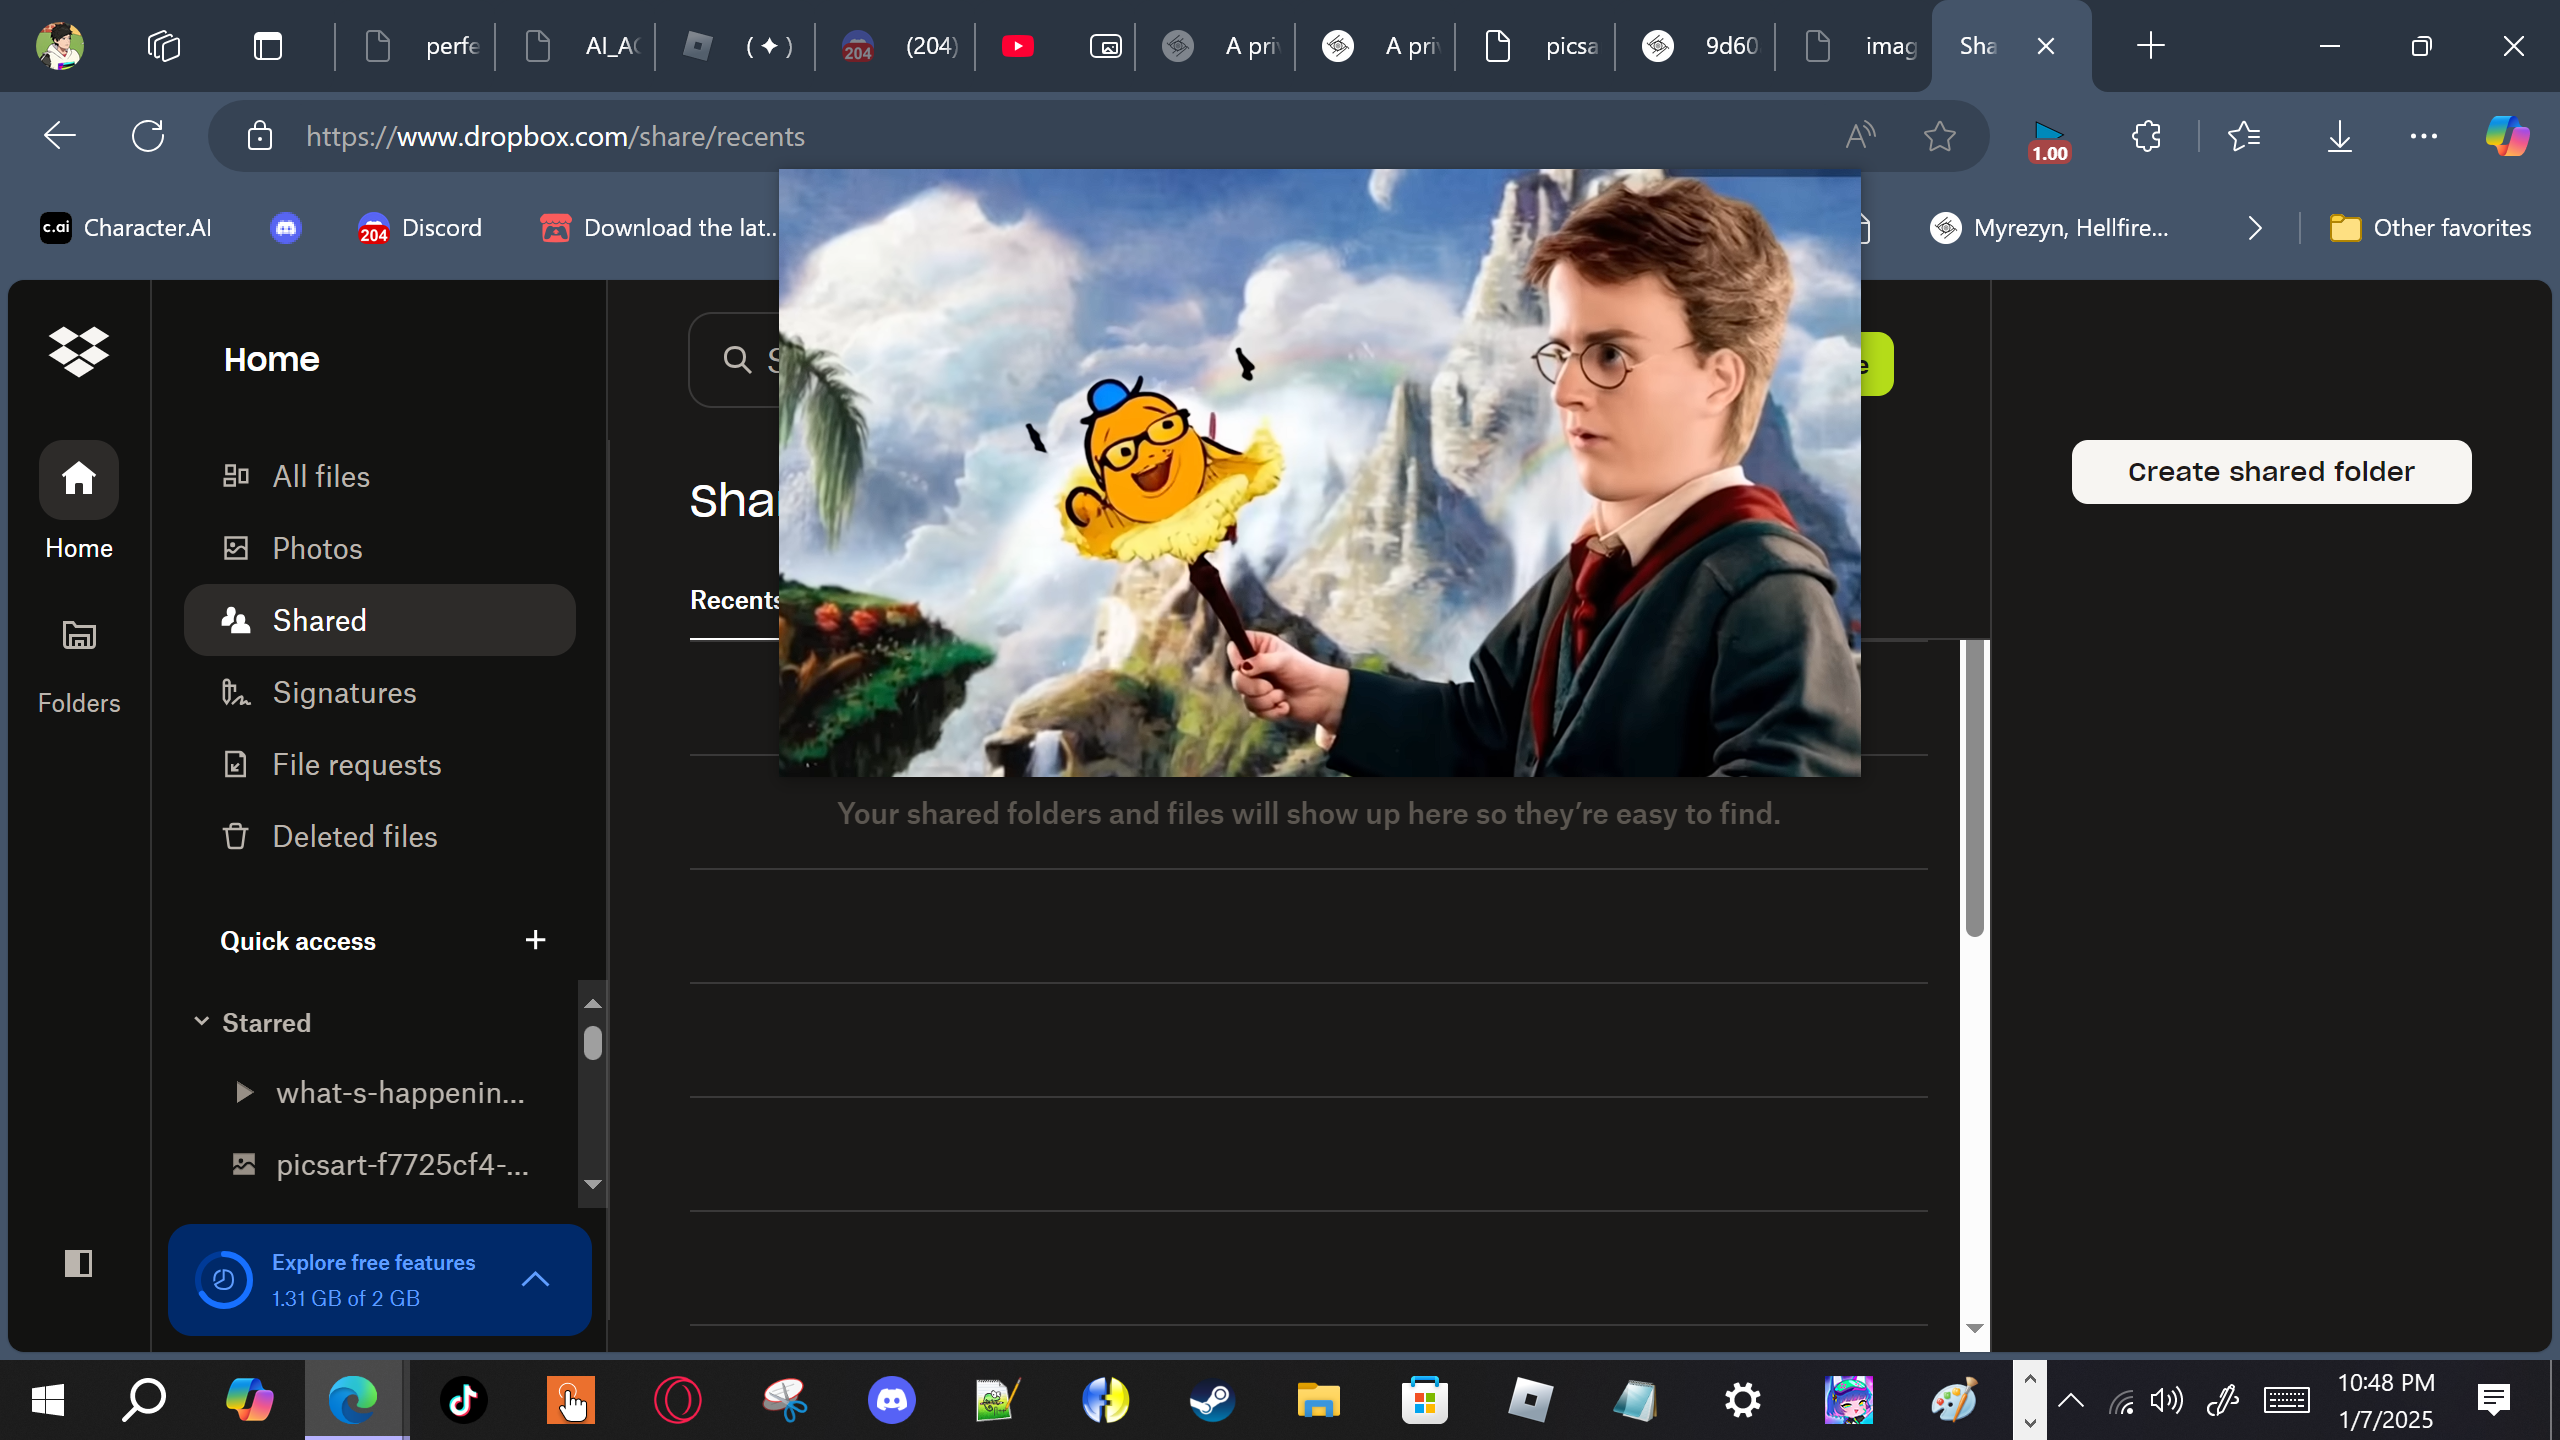Open the Folders sidebar icon
2560x1440 pixels.
coord(78,635)
